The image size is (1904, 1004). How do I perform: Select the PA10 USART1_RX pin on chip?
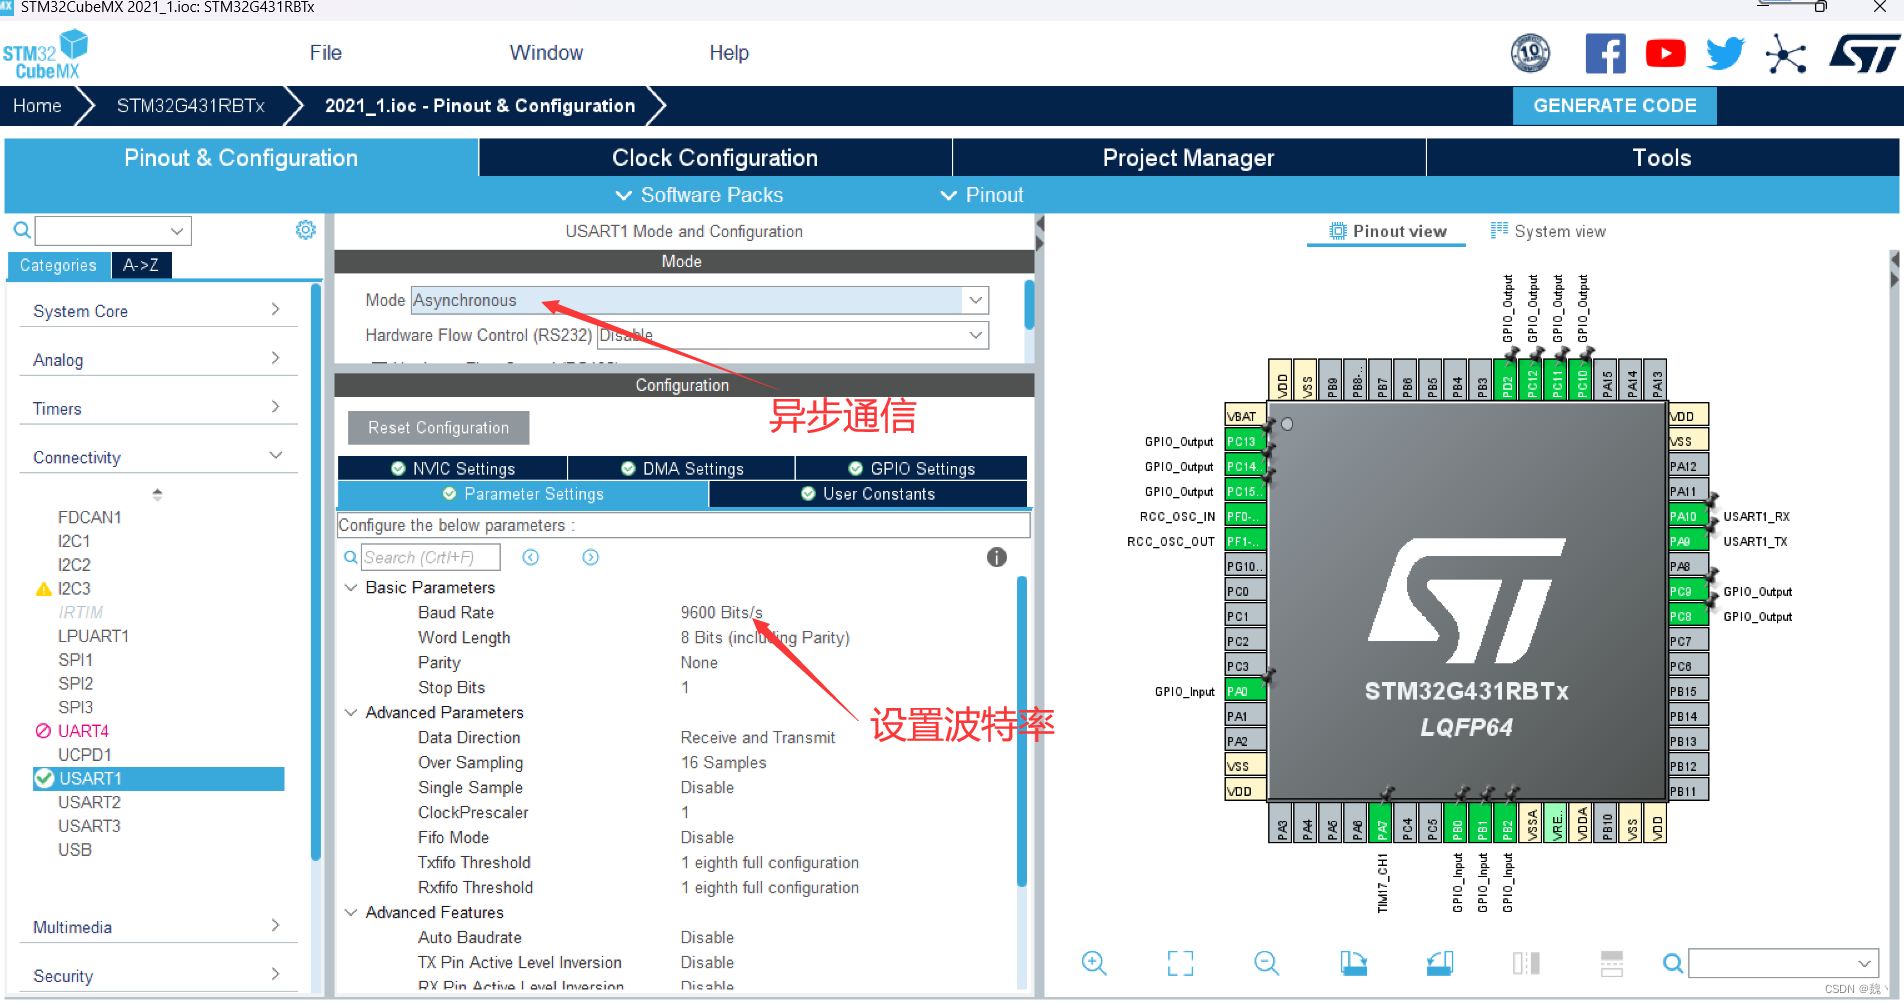click(1689, 516)
